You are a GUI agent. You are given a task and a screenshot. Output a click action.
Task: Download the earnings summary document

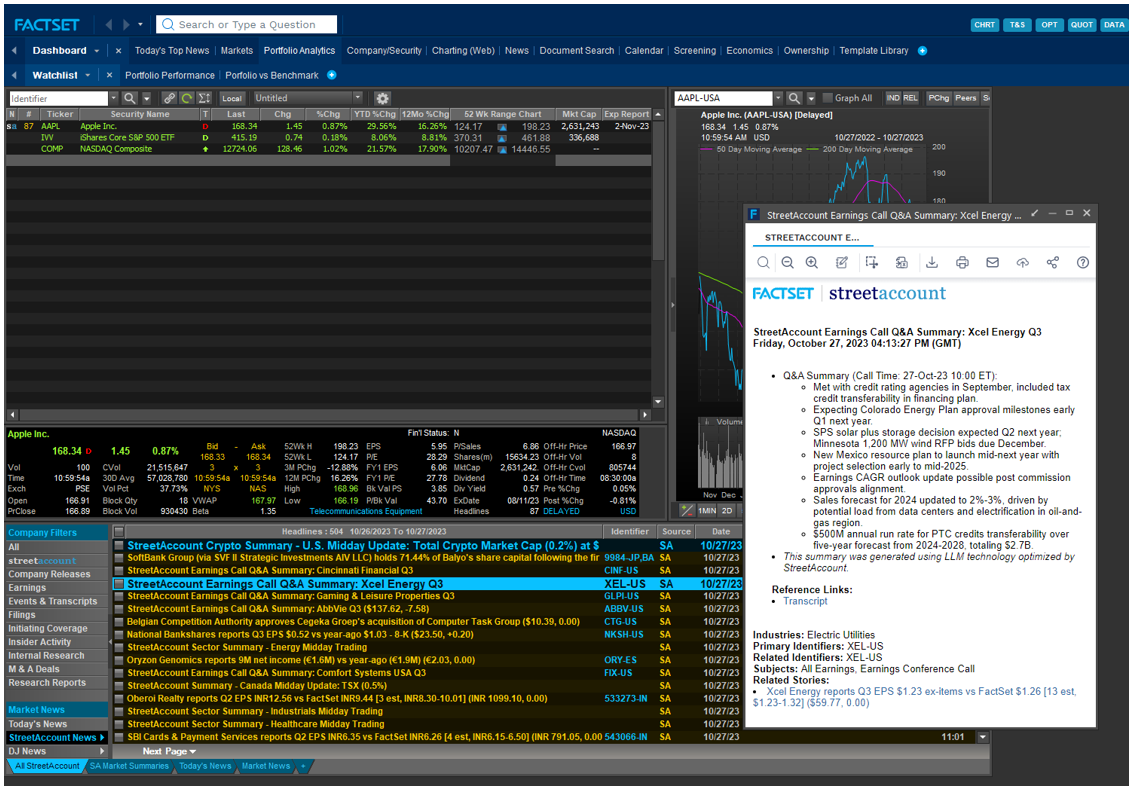932,262
